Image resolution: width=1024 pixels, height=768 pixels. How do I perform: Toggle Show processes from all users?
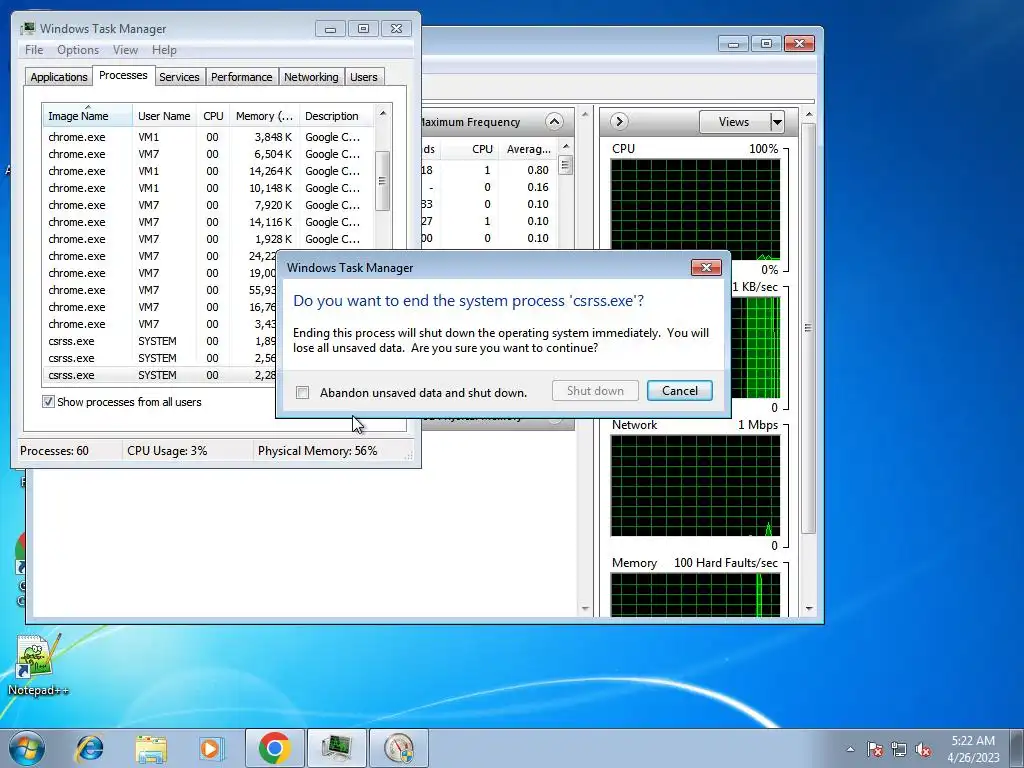(48, 402)
